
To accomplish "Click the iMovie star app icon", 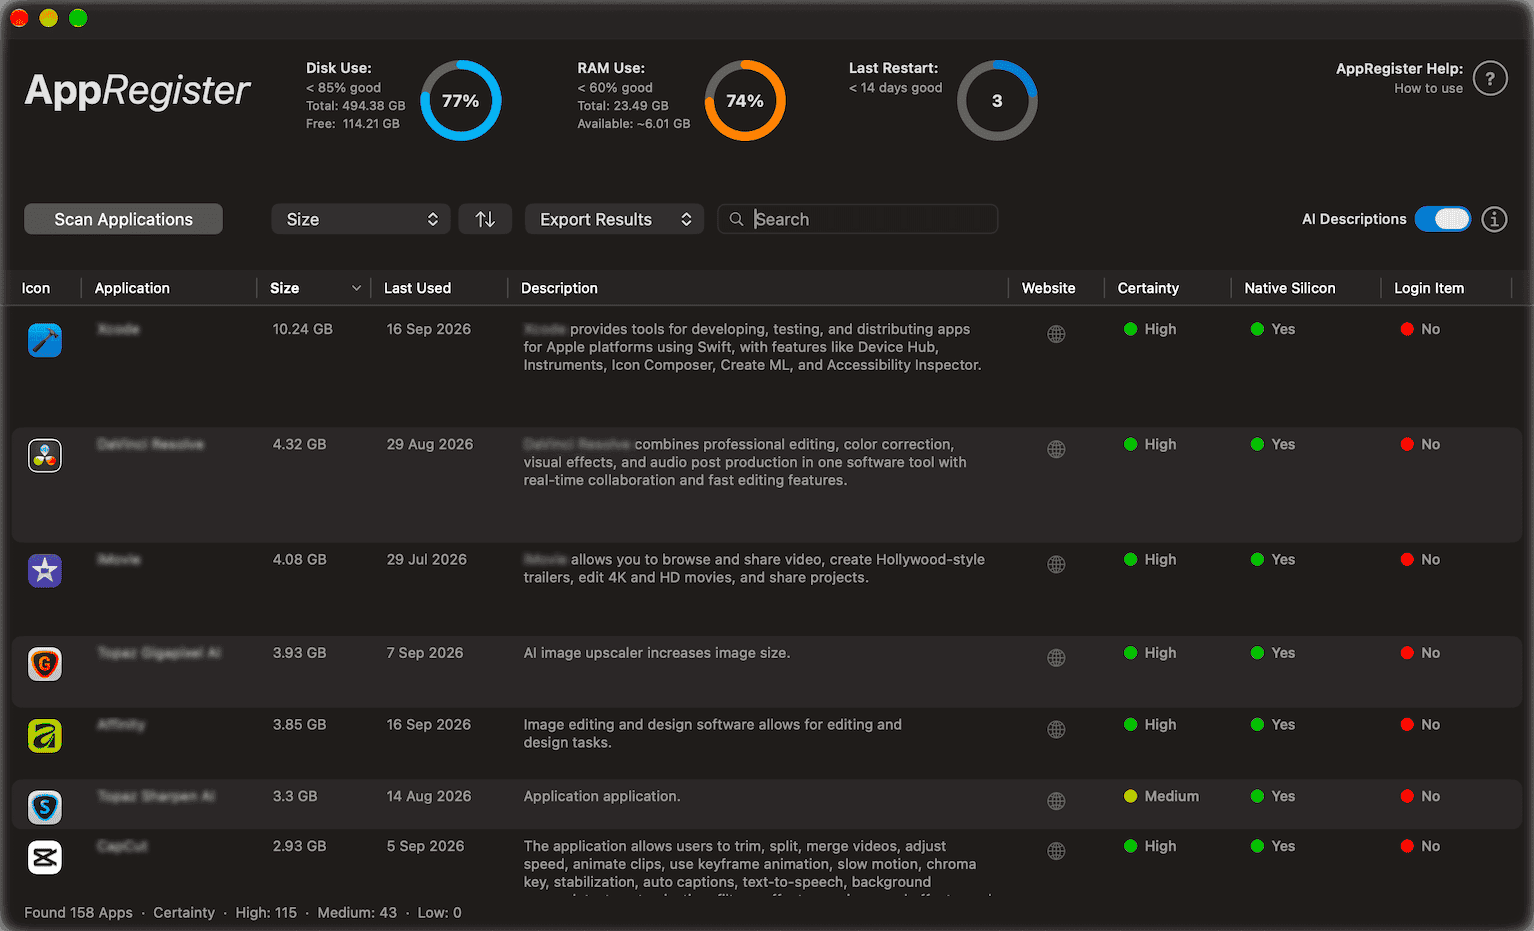I will pos(45,570).
